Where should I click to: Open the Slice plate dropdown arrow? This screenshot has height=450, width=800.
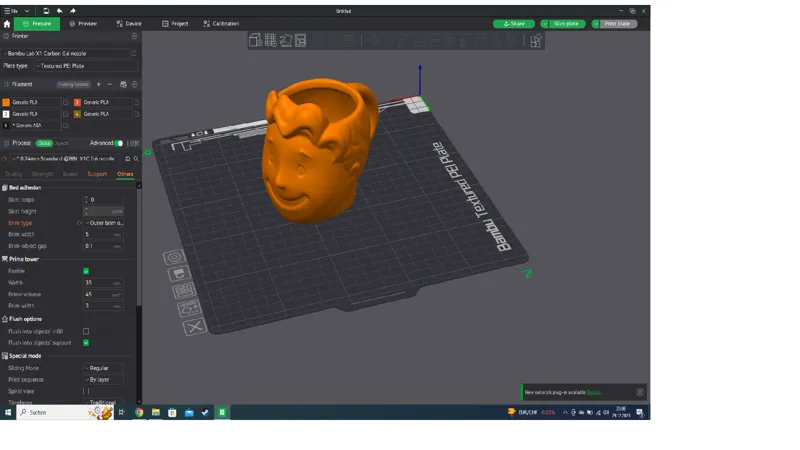(x=544, y=24)
